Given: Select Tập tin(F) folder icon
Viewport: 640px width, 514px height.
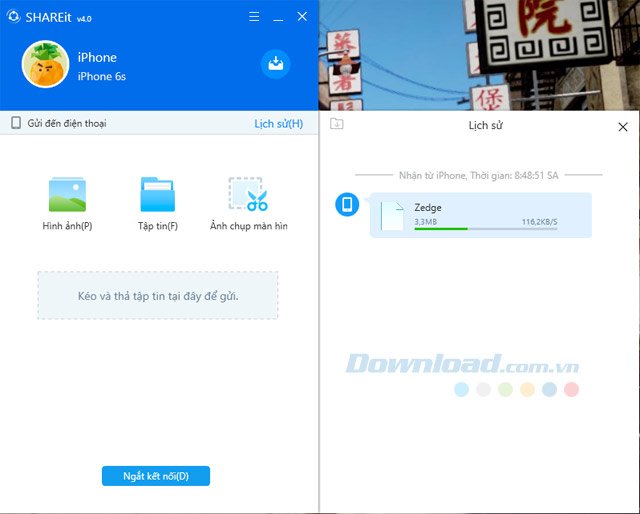Looking at the screenshot, I should click(x=158, y=194).
